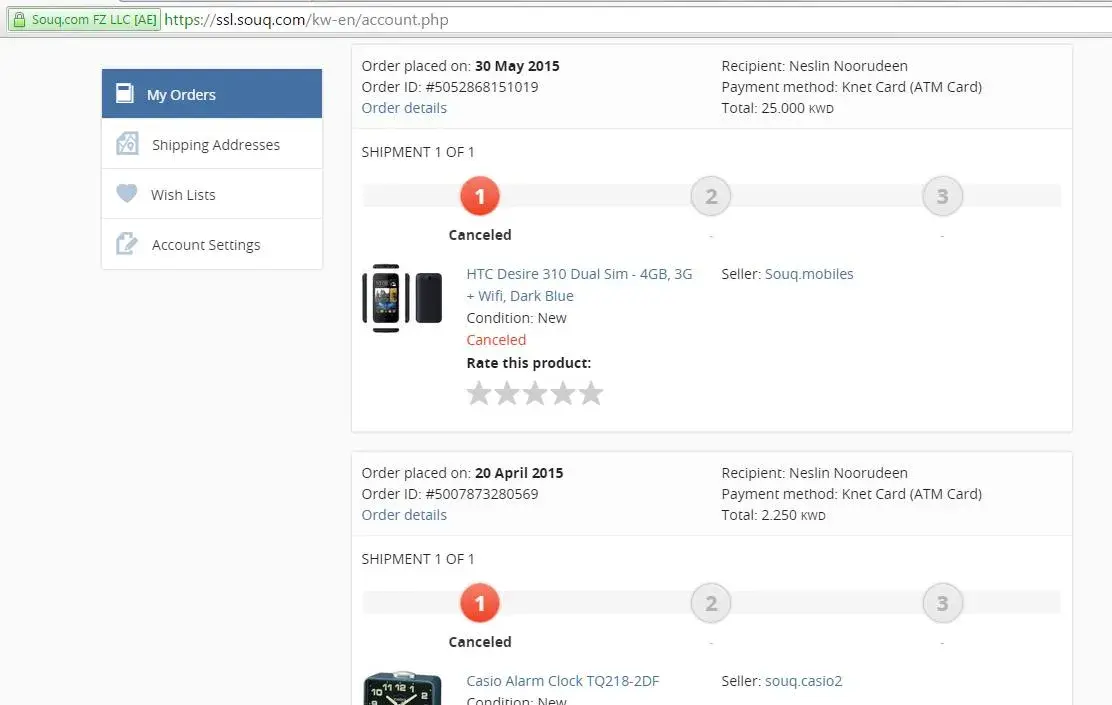Click the My Orders sidebar icon
The image size is (1112, 705).
point(125,94)
